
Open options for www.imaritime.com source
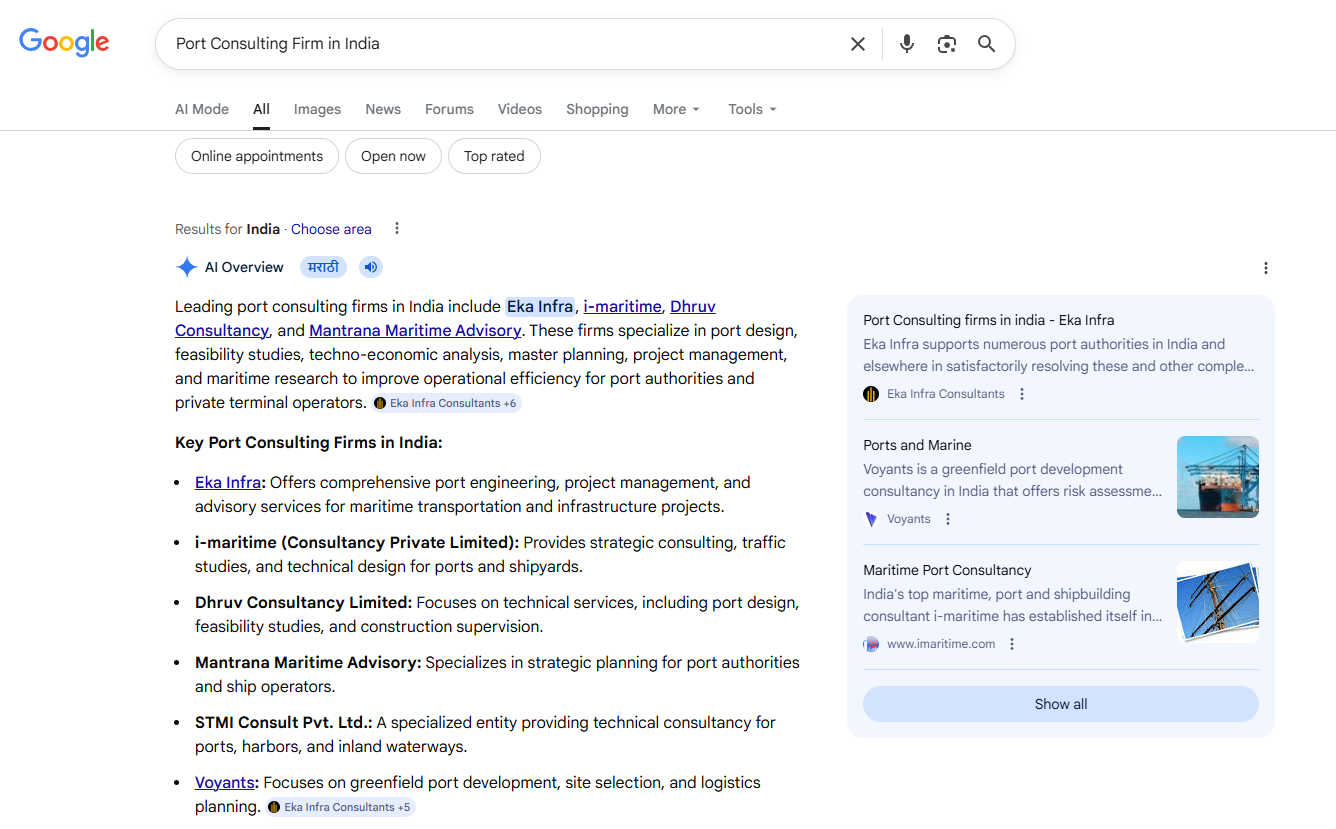point(1012,644)
